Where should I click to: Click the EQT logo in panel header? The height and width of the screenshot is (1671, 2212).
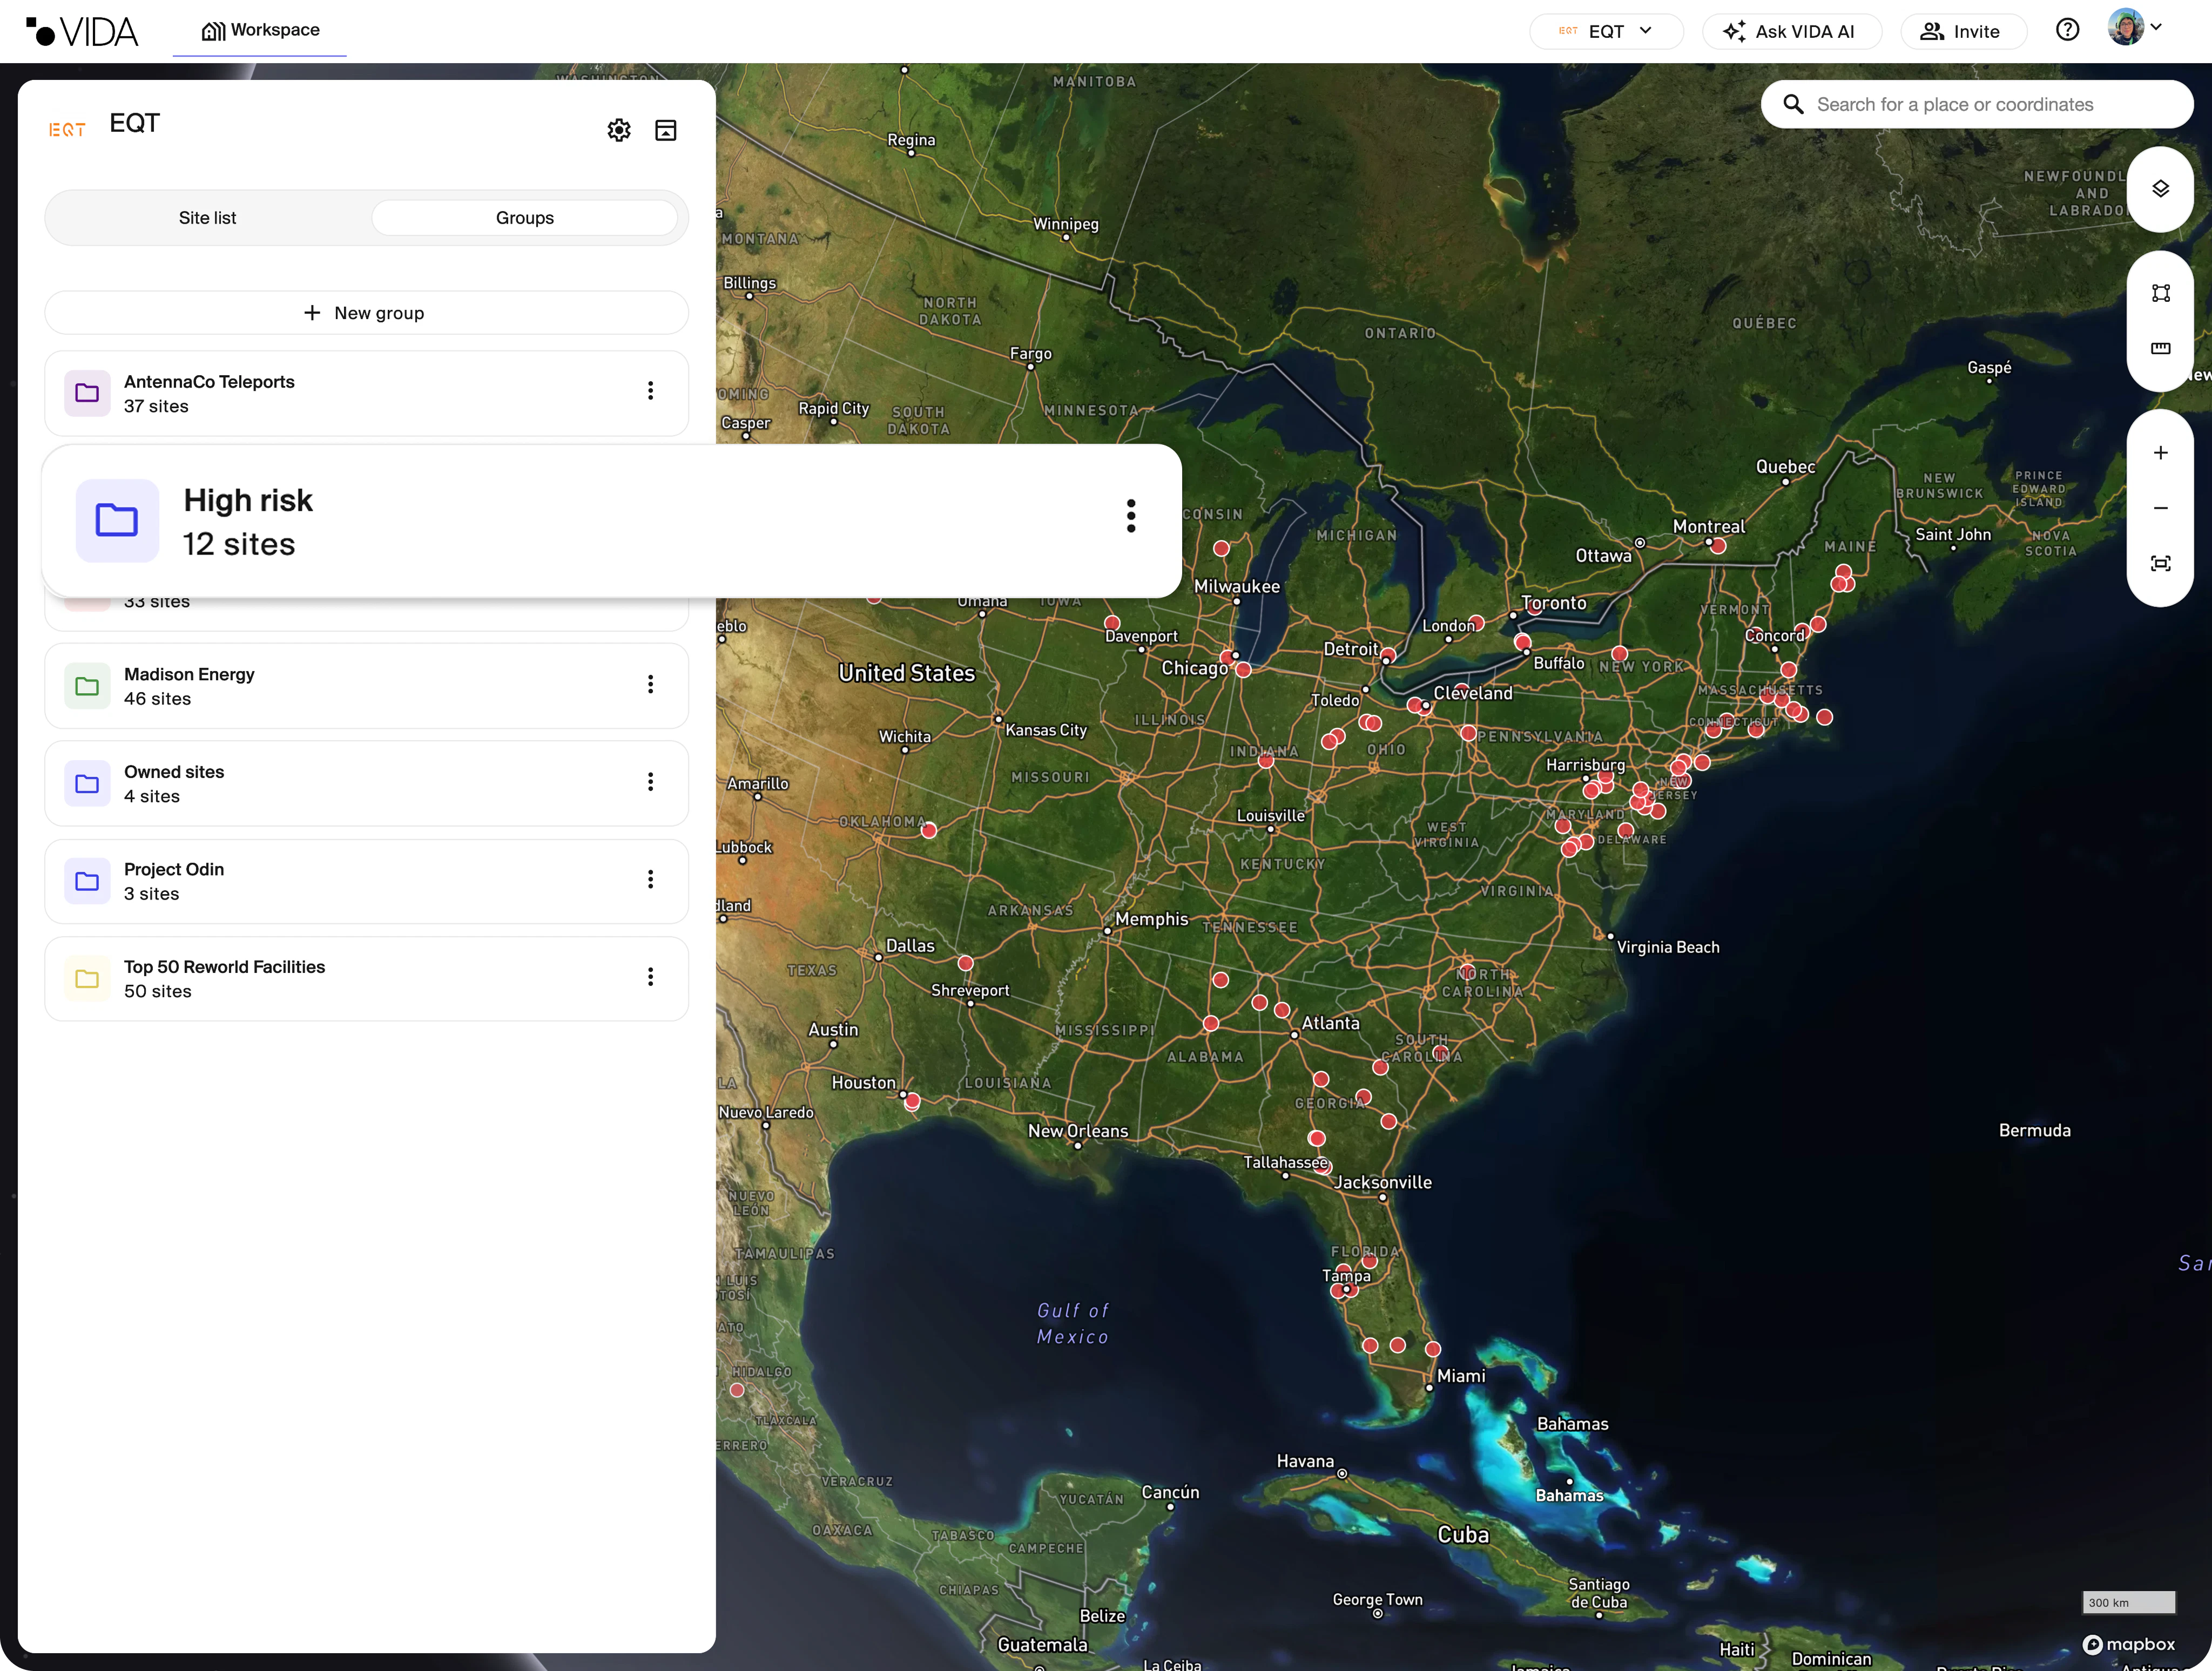click(x=67, y=130)
